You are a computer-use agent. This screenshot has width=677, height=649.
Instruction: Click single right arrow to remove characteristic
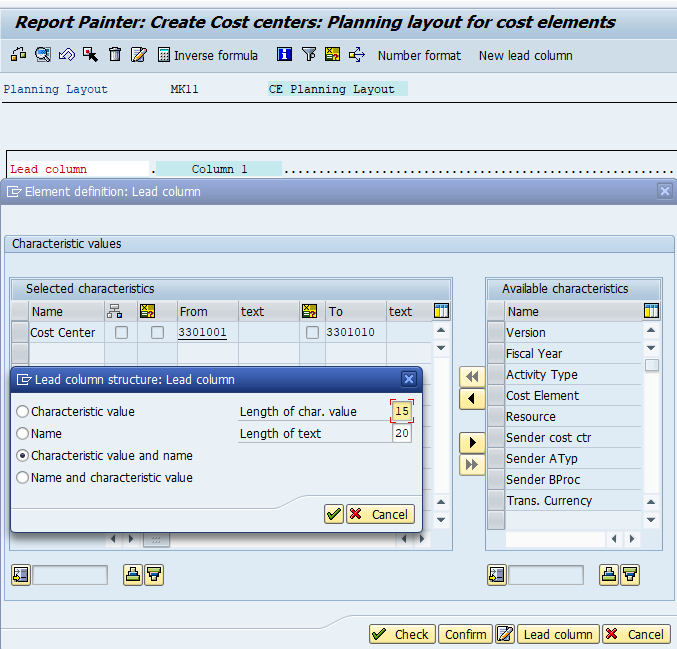click(470, 442)
